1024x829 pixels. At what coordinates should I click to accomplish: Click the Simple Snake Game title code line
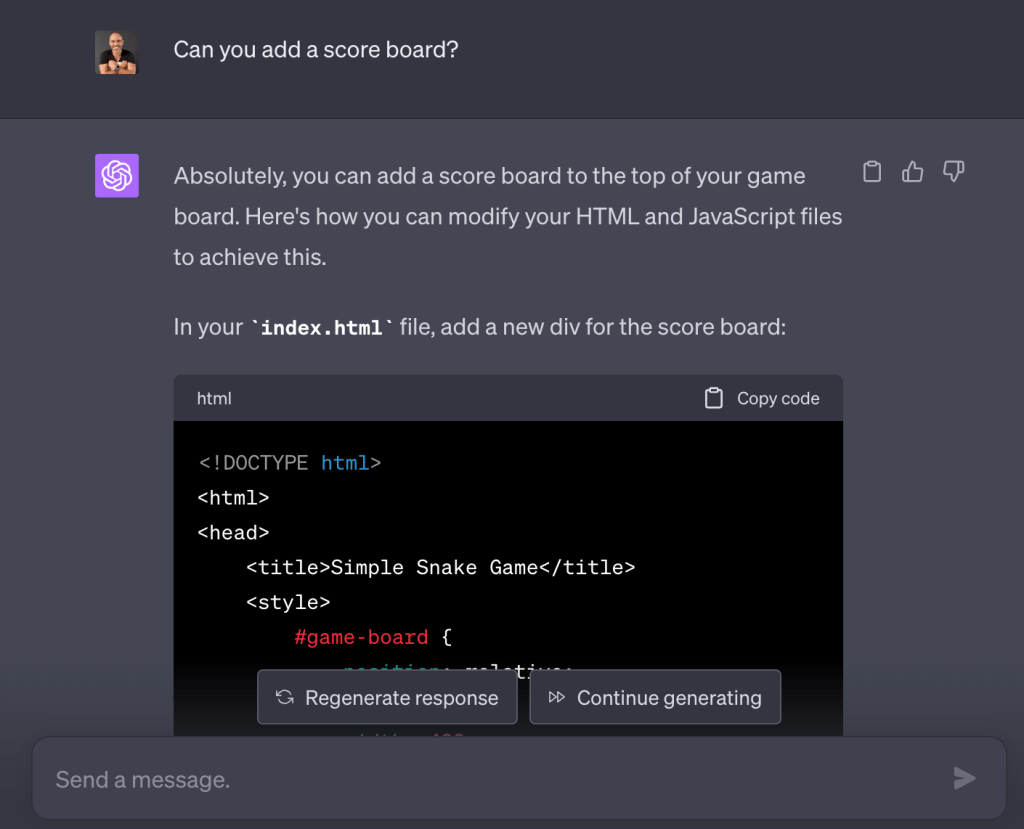click(440, 568)
